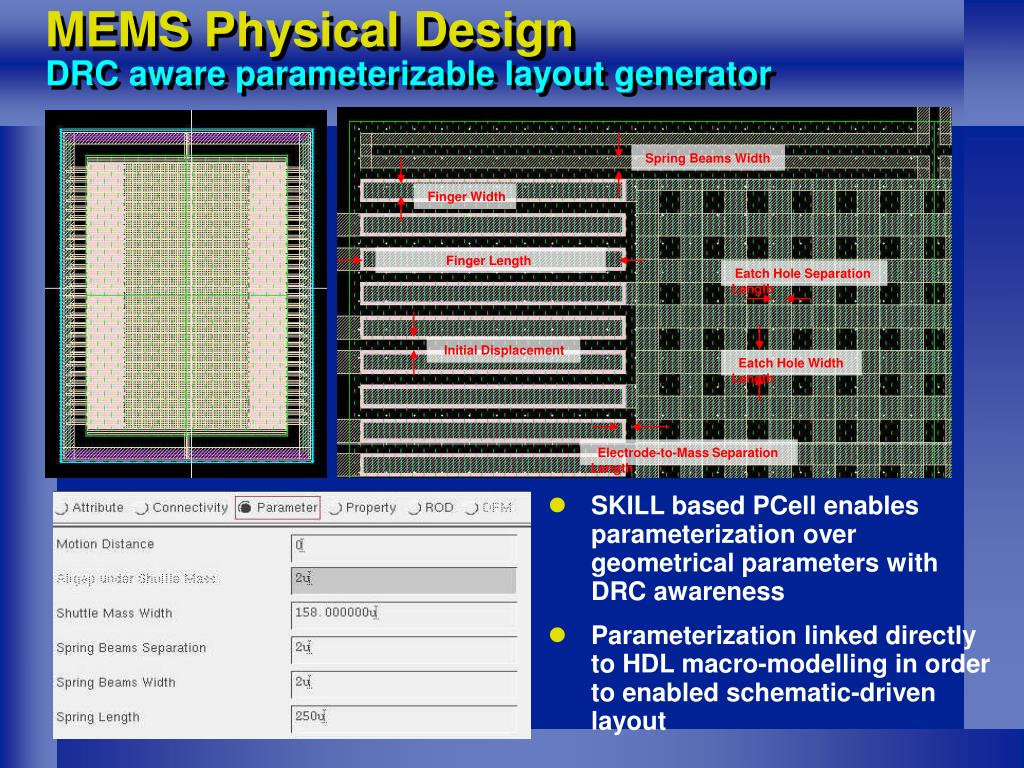Click the 'Spring Beams Width' label in the layout
The width and height of the screenshot is (1024, 768).
tap(707, 158)
